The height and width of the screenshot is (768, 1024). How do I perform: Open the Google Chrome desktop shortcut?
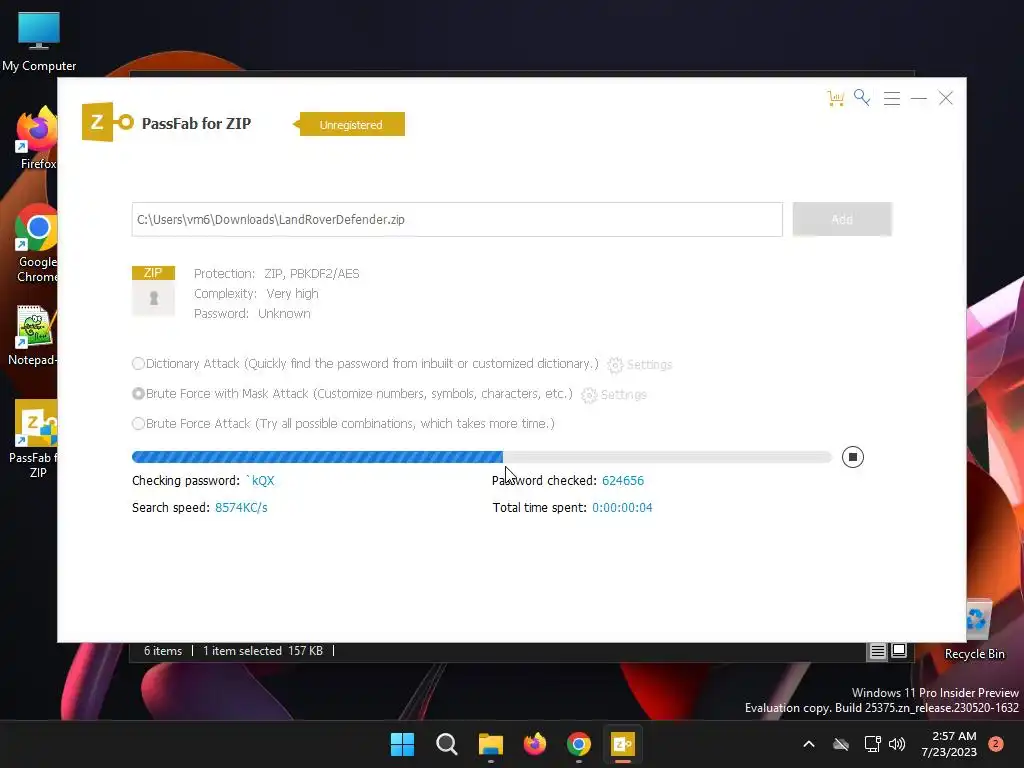pyautogui.click(x=37, y=243)
